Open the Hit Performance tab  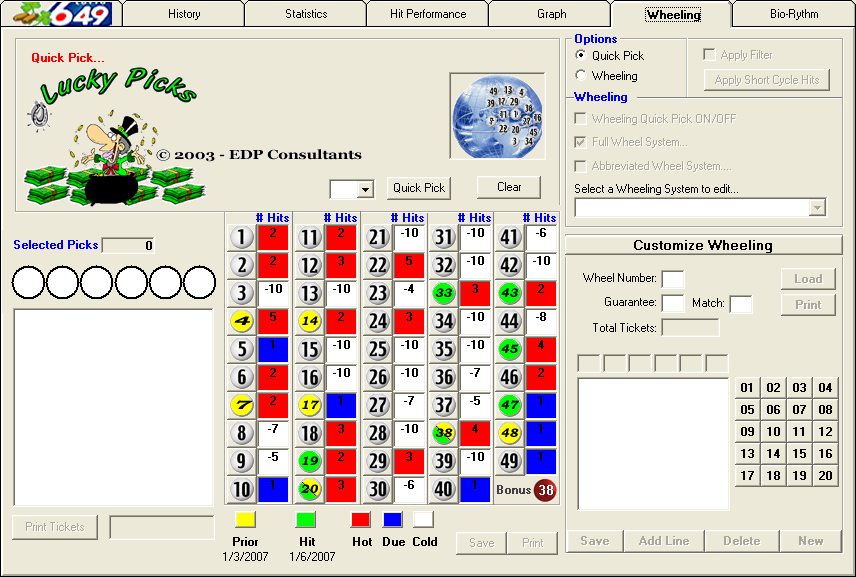tap(428, 14)
